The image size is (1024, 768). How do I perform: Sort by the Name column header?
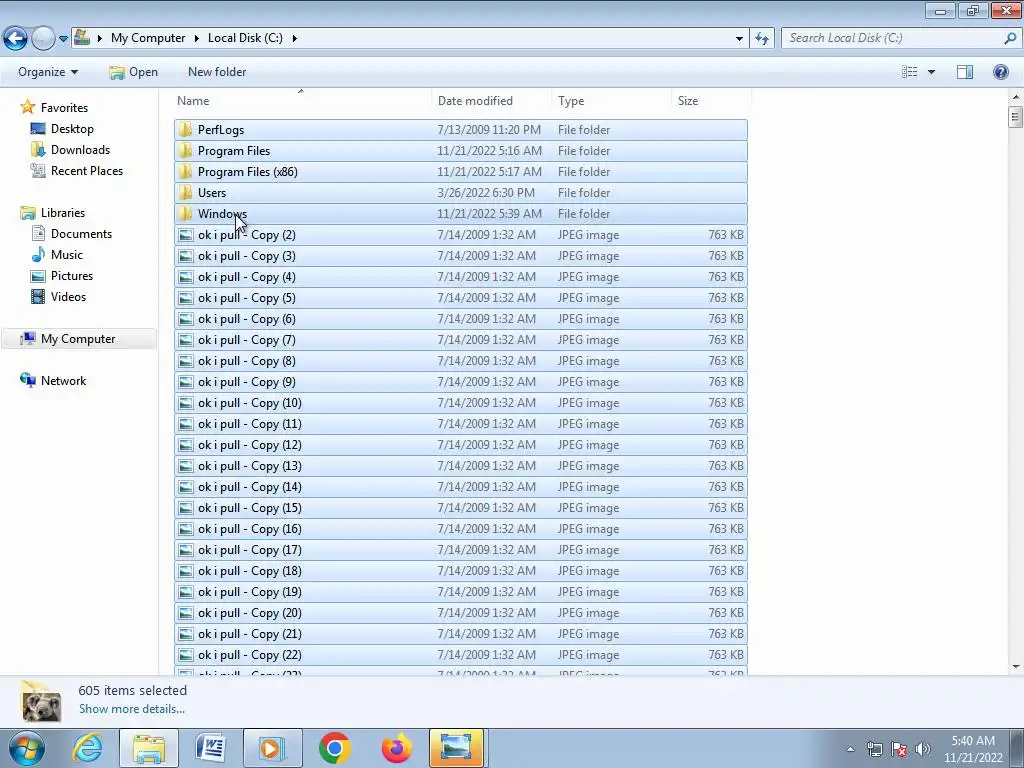302,101
